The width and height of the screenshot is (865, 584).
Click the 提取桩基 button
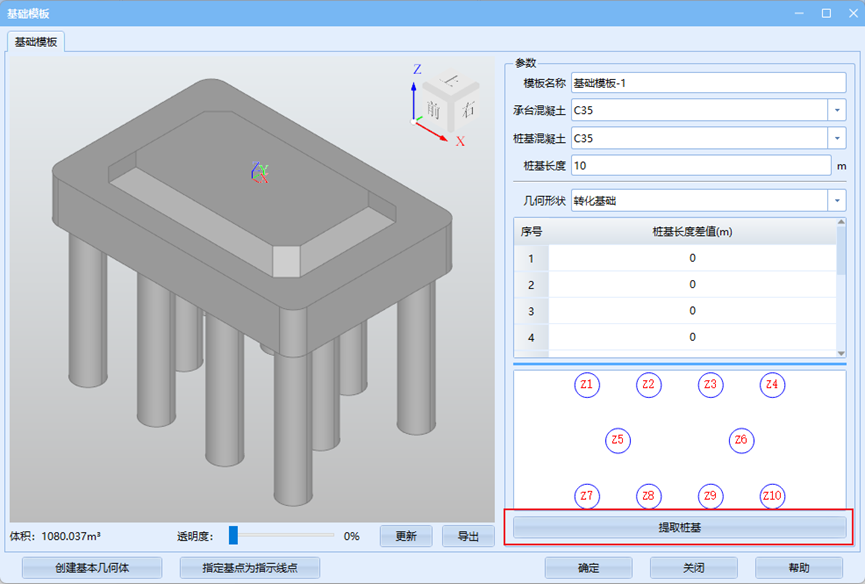pyautogui.click(x=679, y=527)
